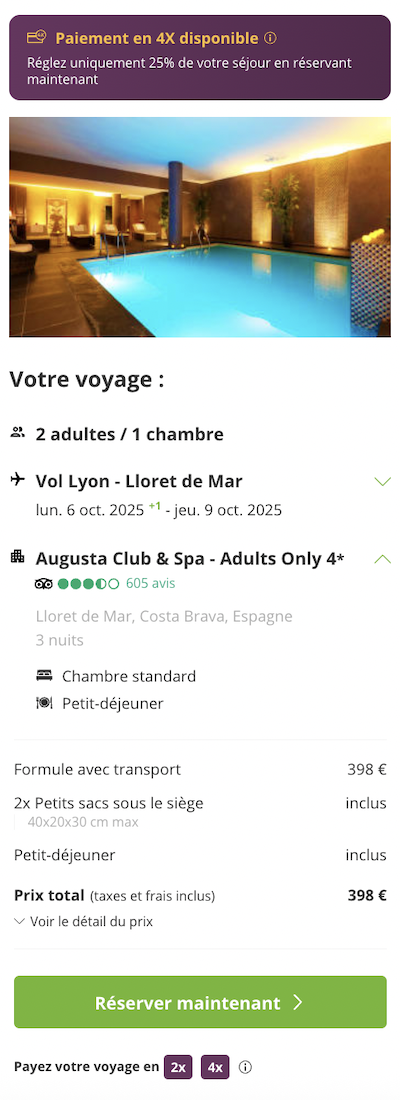Open the 605 avis reviews link
This screenshot has height=1100, width=400.
tap(151, 583)
